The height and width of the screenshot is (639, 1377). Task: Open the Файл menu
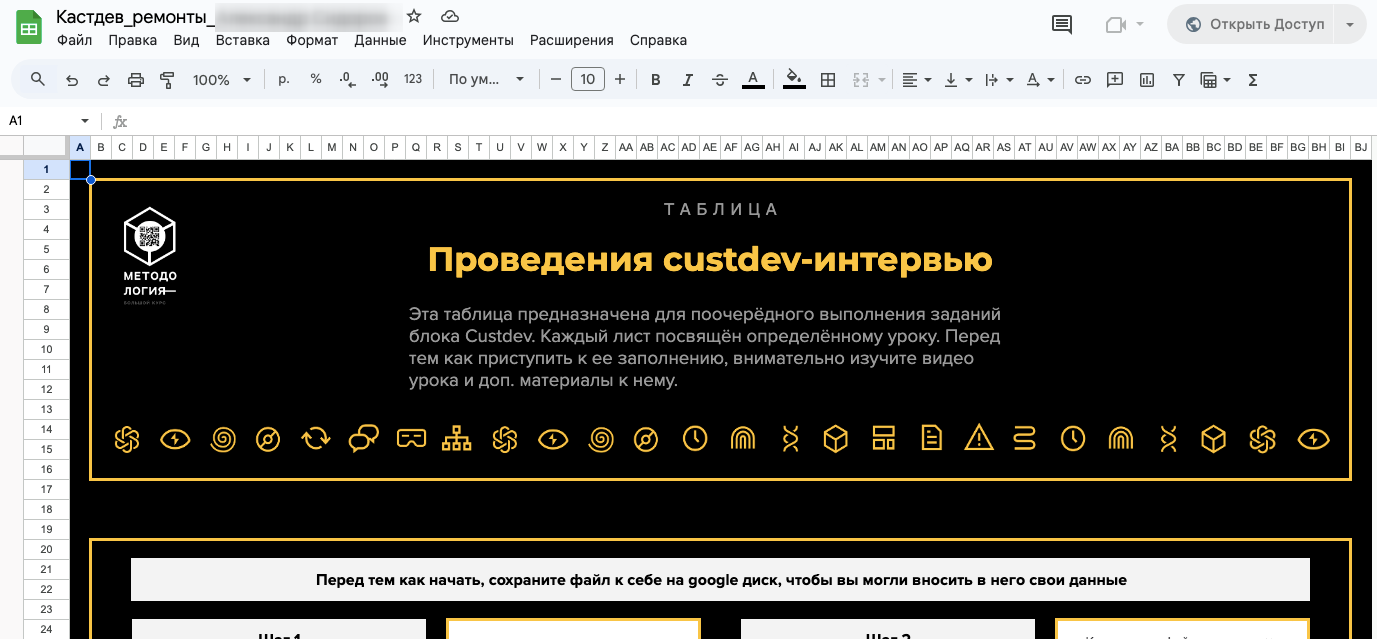74,41
